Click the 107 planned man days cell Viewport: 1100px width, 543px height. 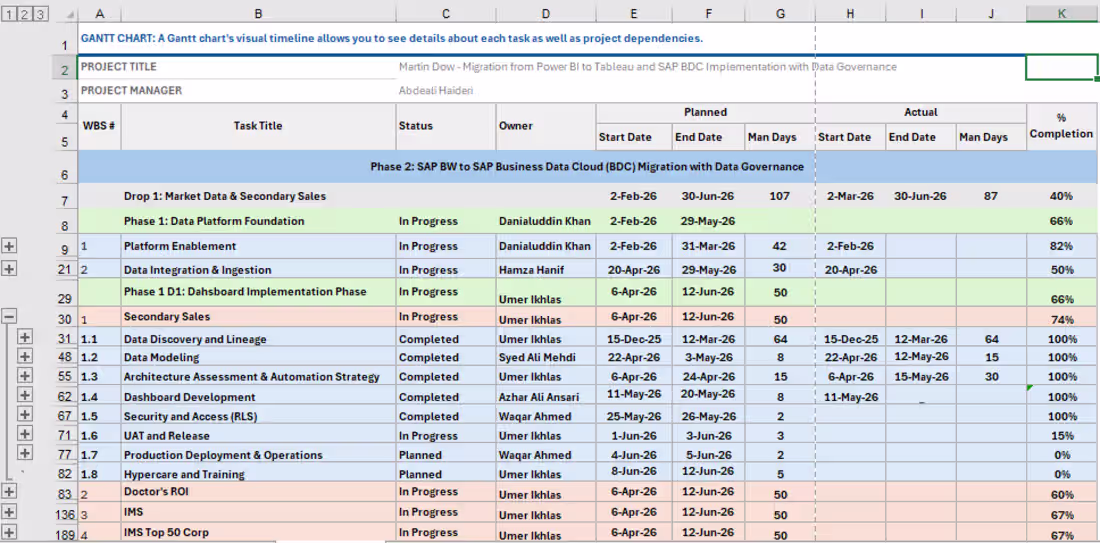pos(779,197)
